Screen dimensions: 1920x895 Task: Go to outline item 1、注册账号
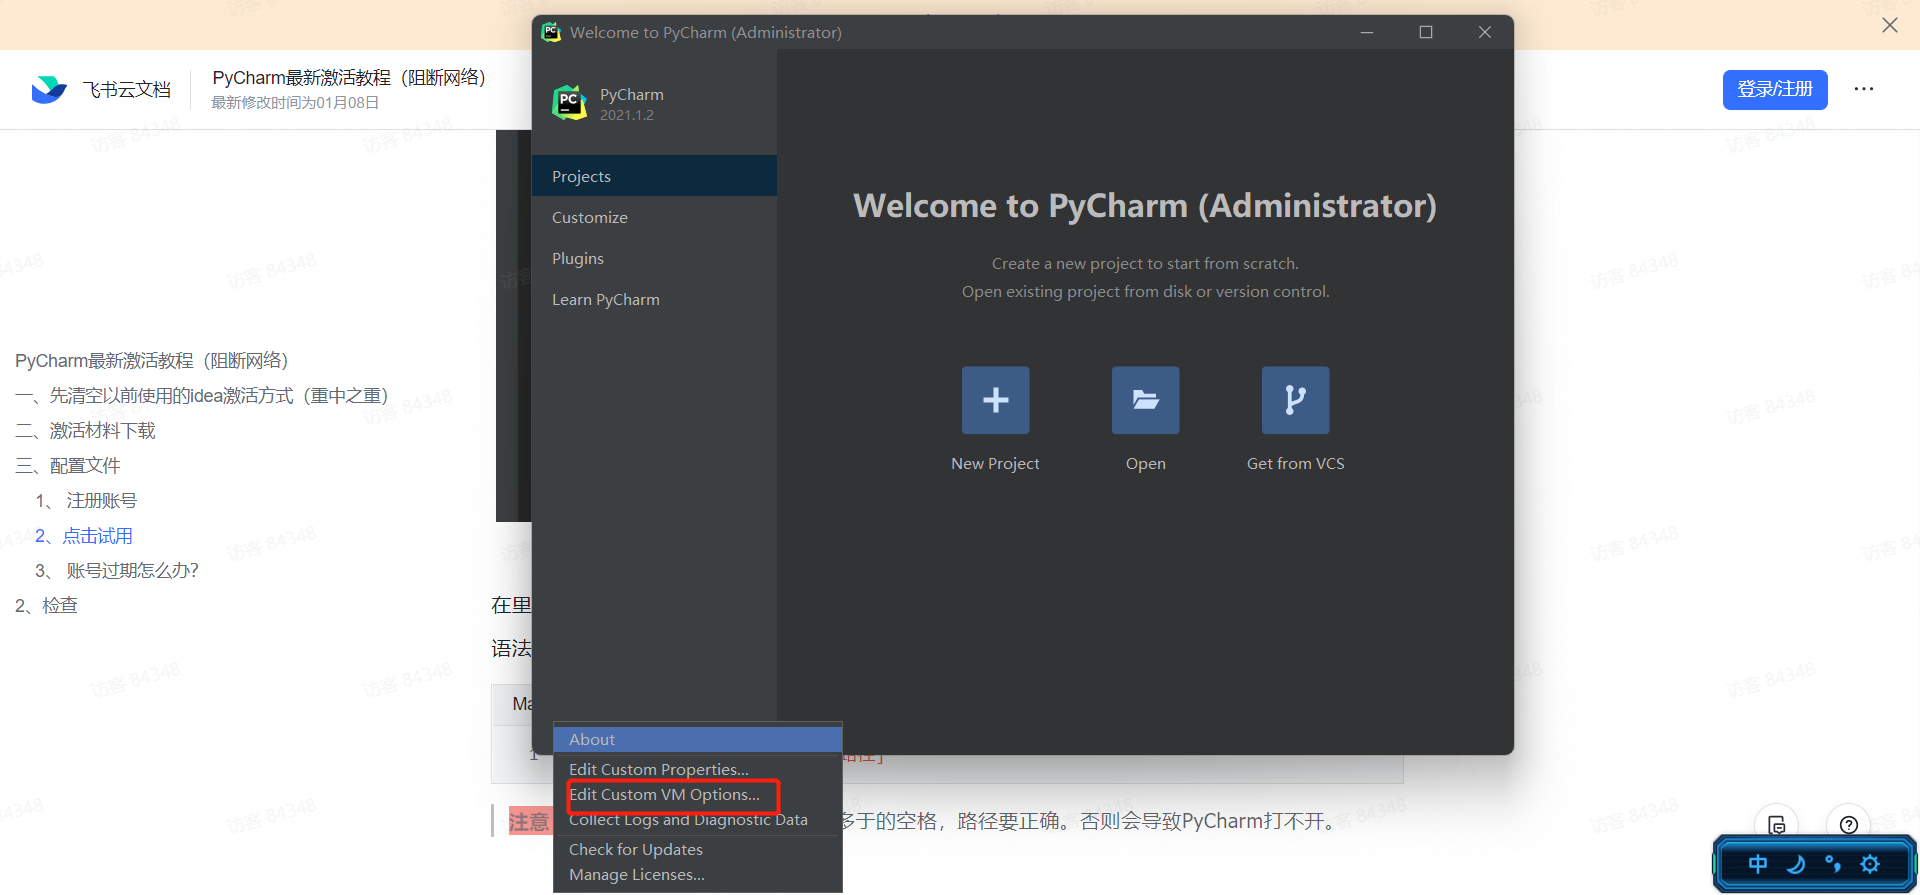pos(86,500)
